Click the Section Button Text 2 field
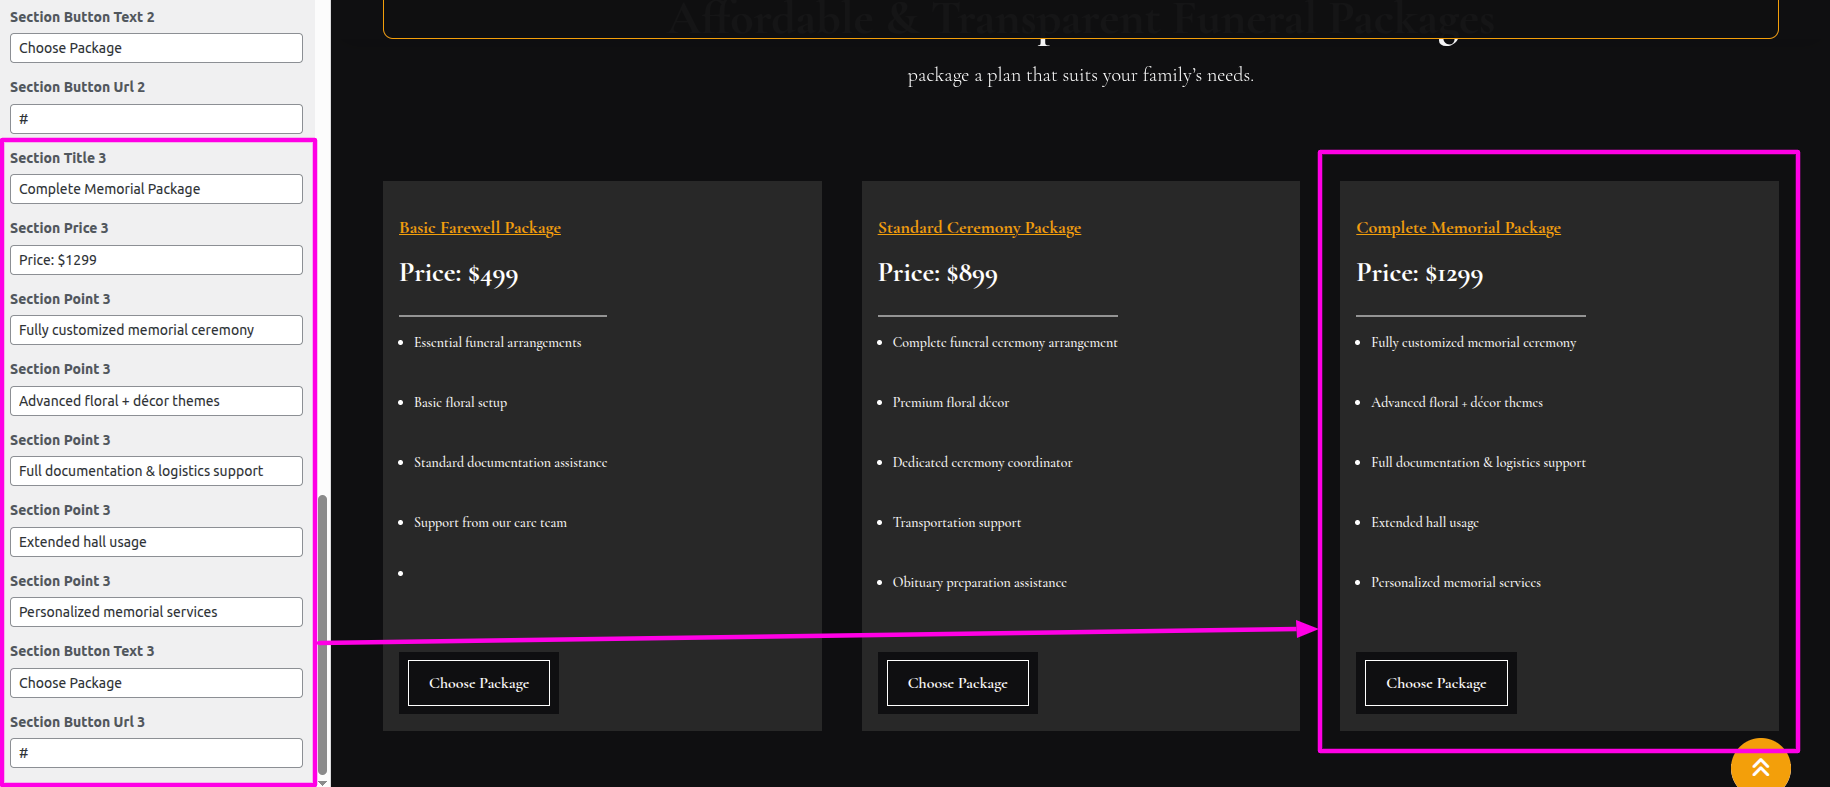Screen dimensions: 1830x787 click(156, 48)
